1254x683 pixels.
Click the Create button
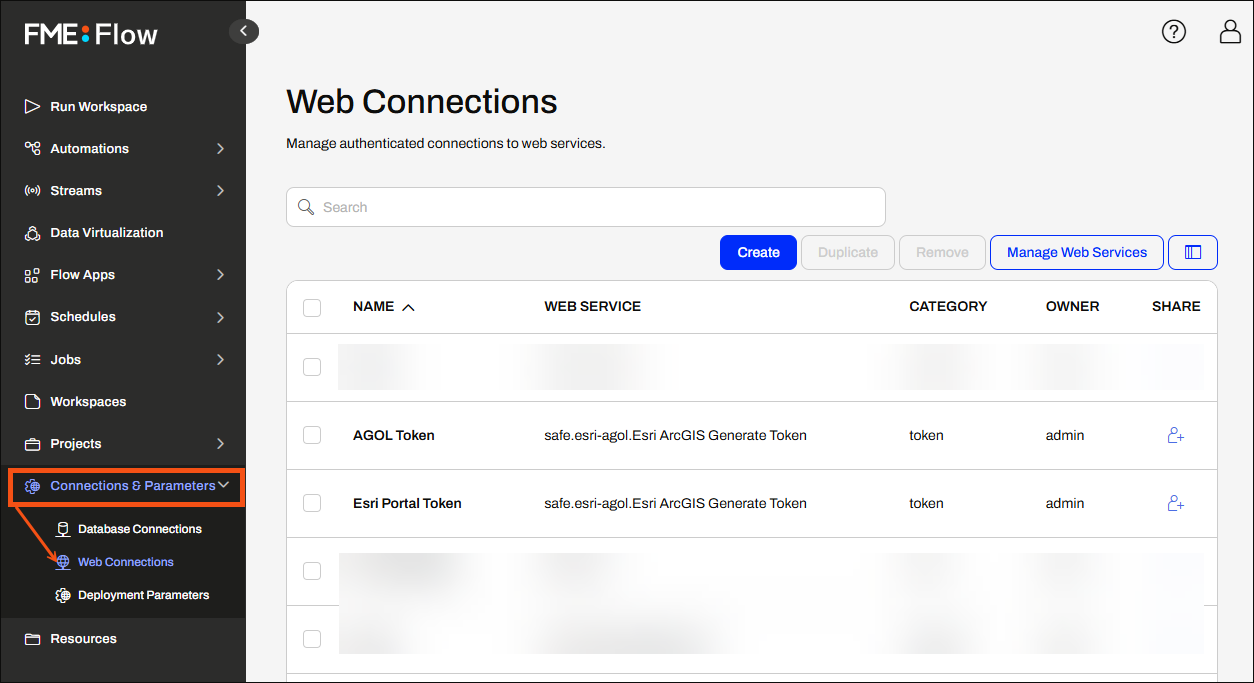758,252
